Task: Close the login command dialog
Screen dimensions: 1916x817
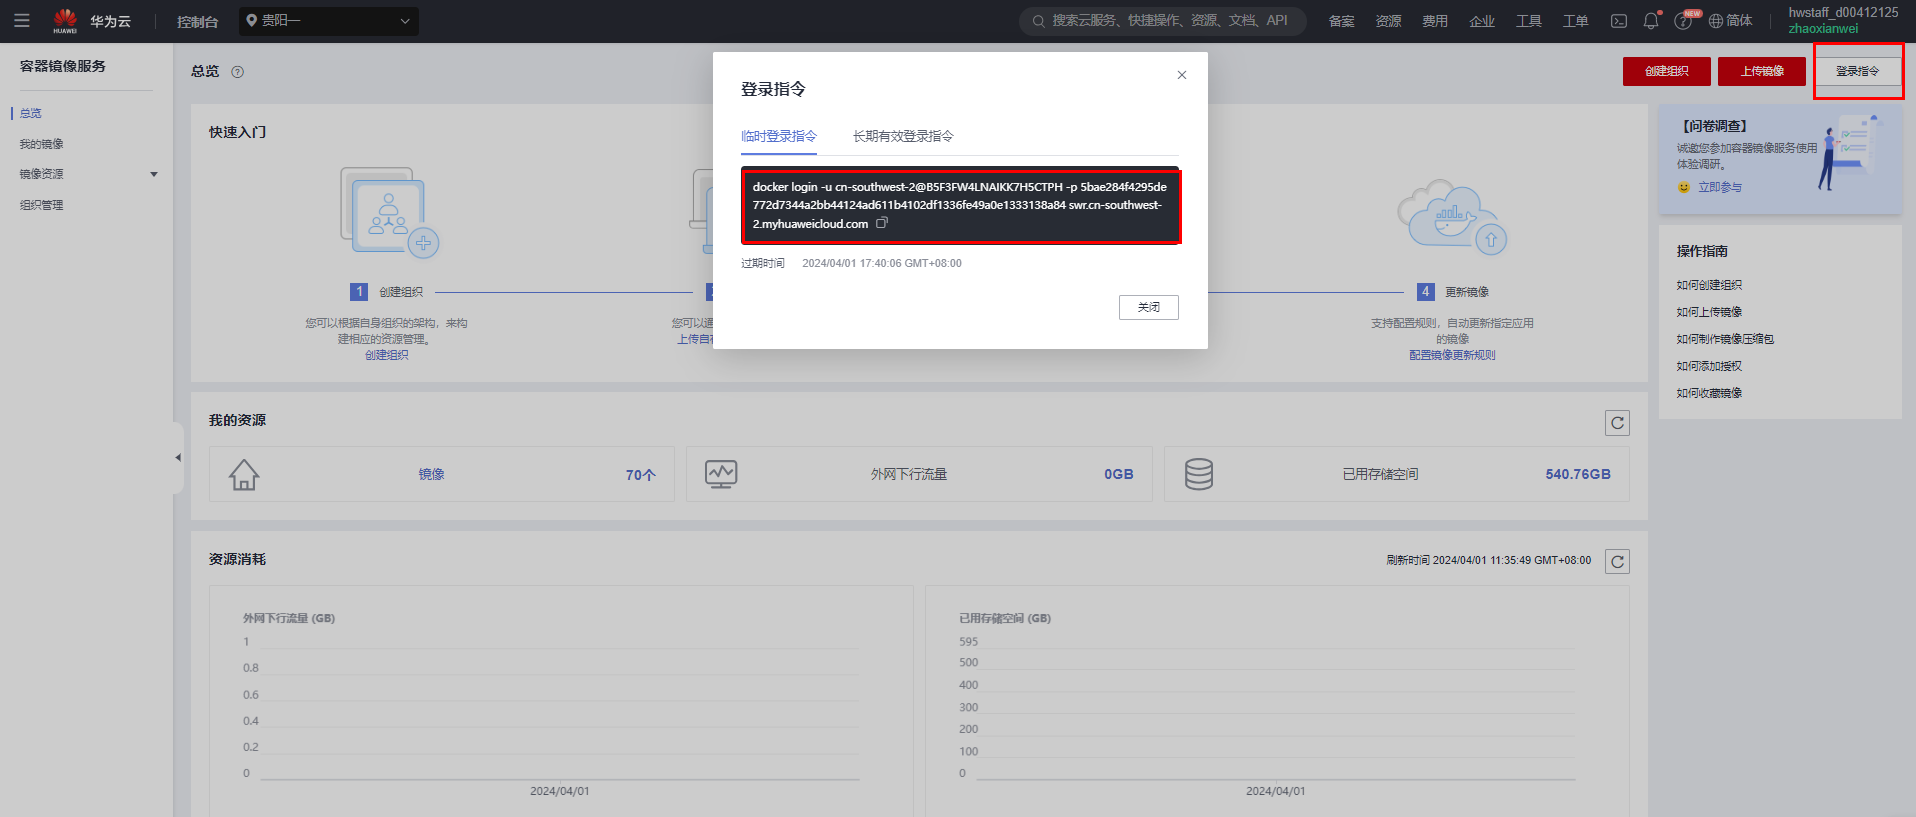Action: click(x=1182, y=75)
